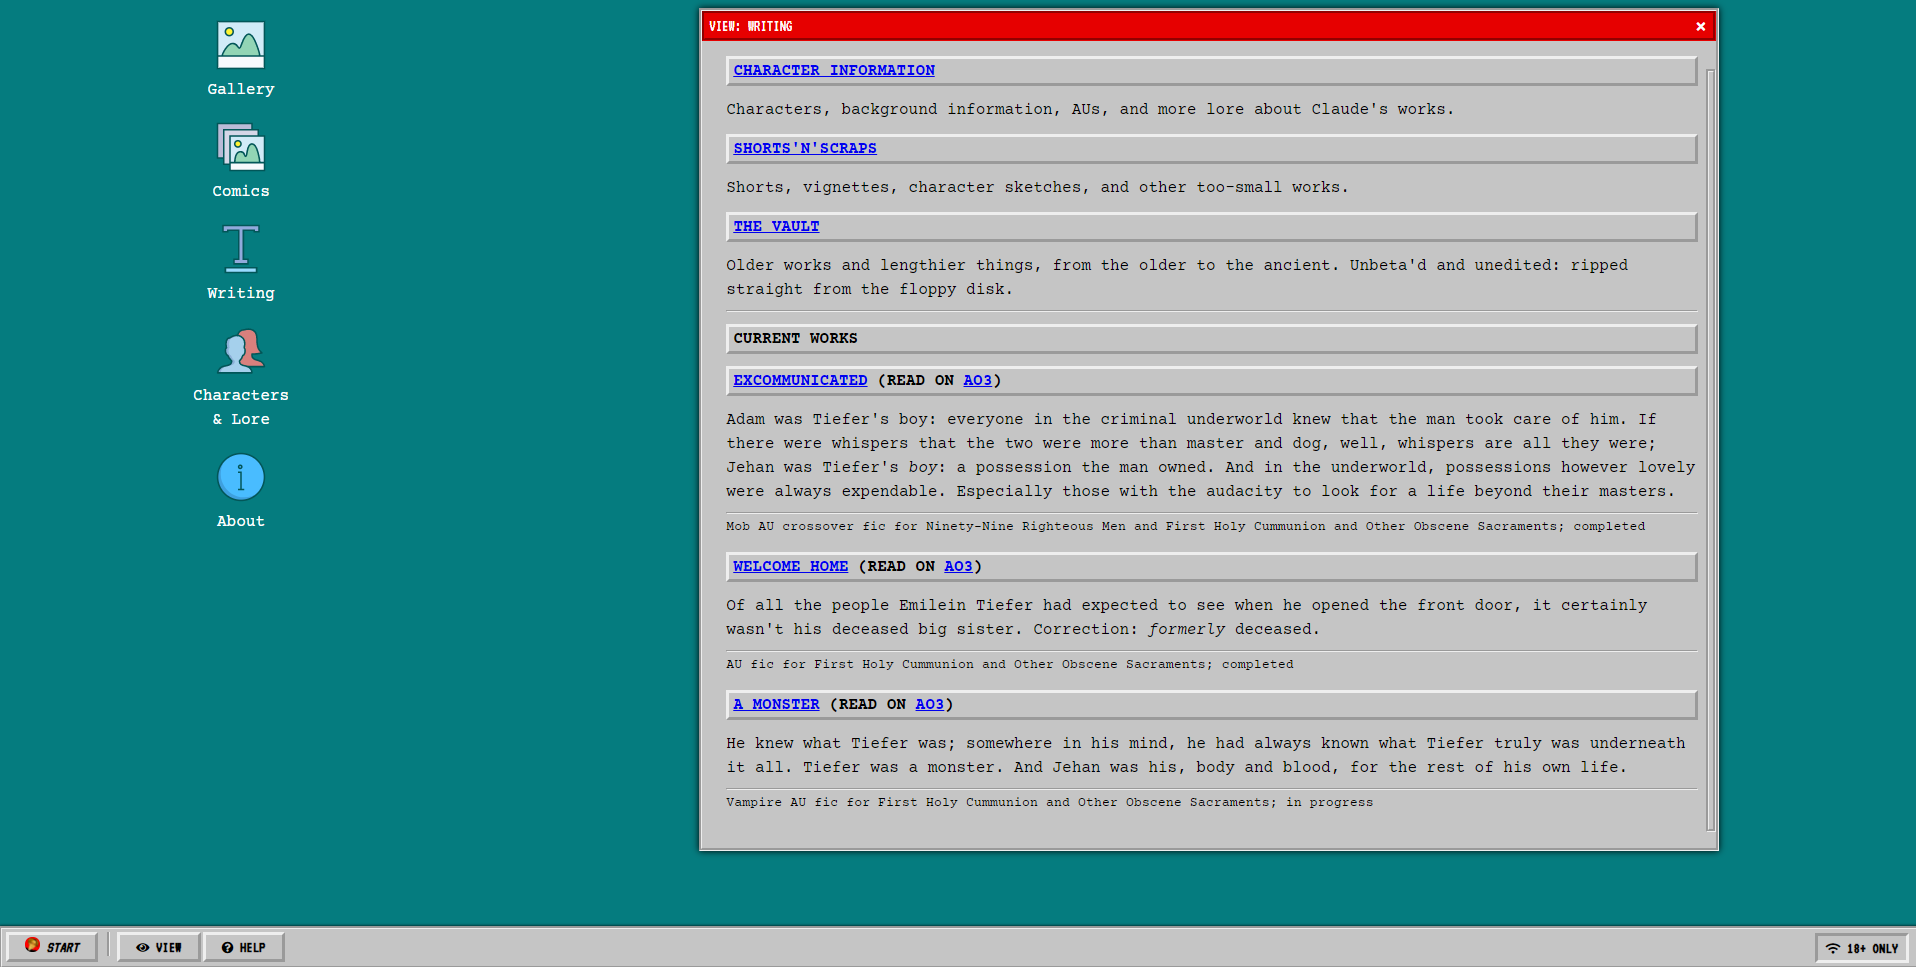Open the Help menu in taskbar
1916x967 pixels.
click(x=244, y=947)
